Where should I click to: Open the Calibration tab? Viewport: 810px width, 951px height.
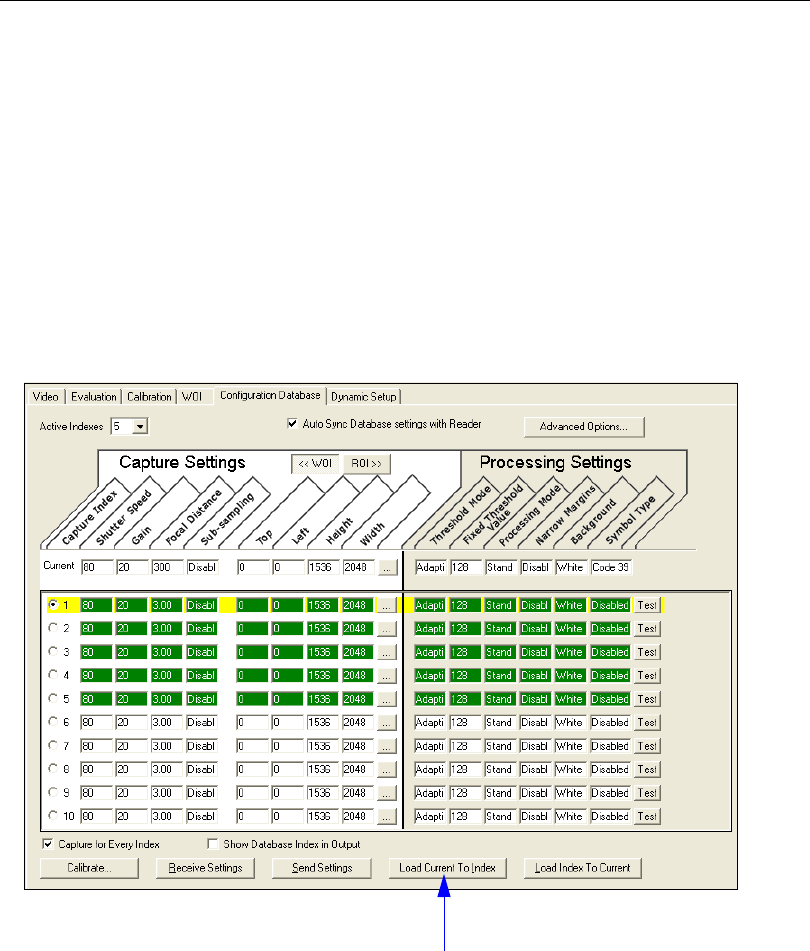click(149, 397)
